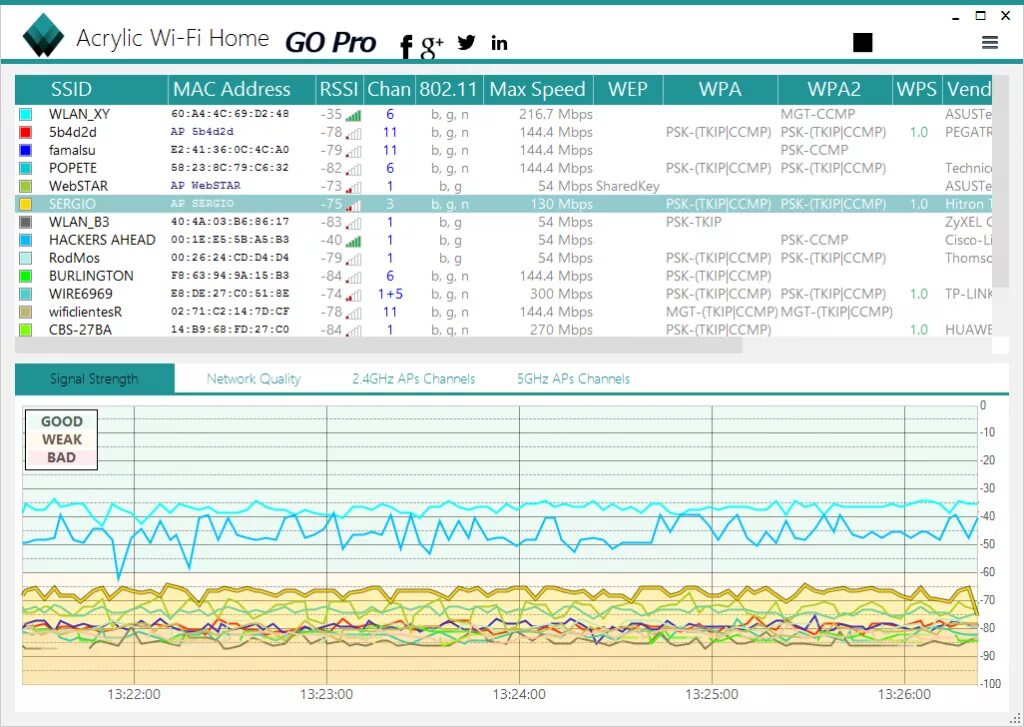Open the 2.4GHz APs Channels tab
Viewport: 1024px width, 727px height.
tap(413, 379)
